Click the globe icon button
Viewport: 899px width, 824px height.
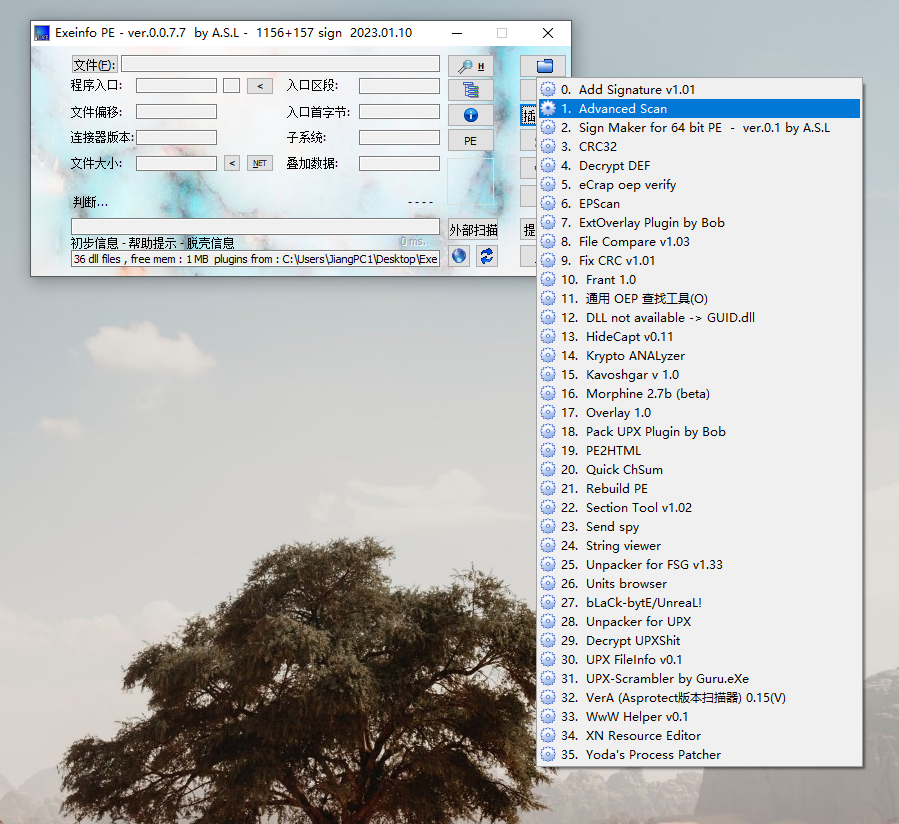click(x=459, y=256)
